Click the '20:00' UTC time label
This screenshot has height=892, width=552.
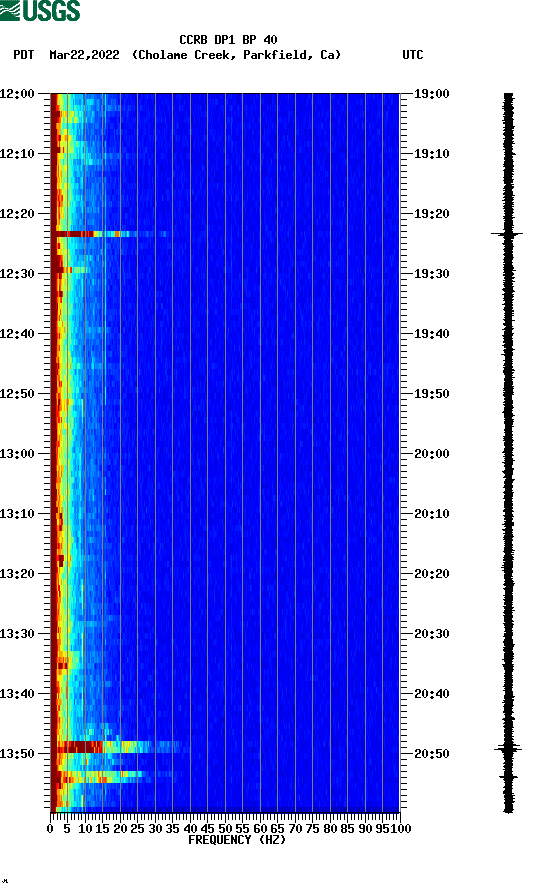pyautogui.click(x=431, y=454)
